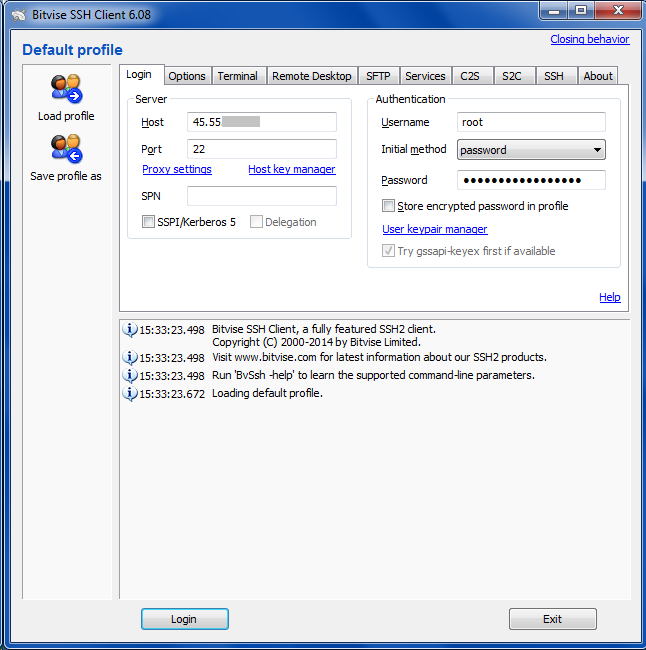Switch to the Remote Desktop tab

(x=312, y=76)
